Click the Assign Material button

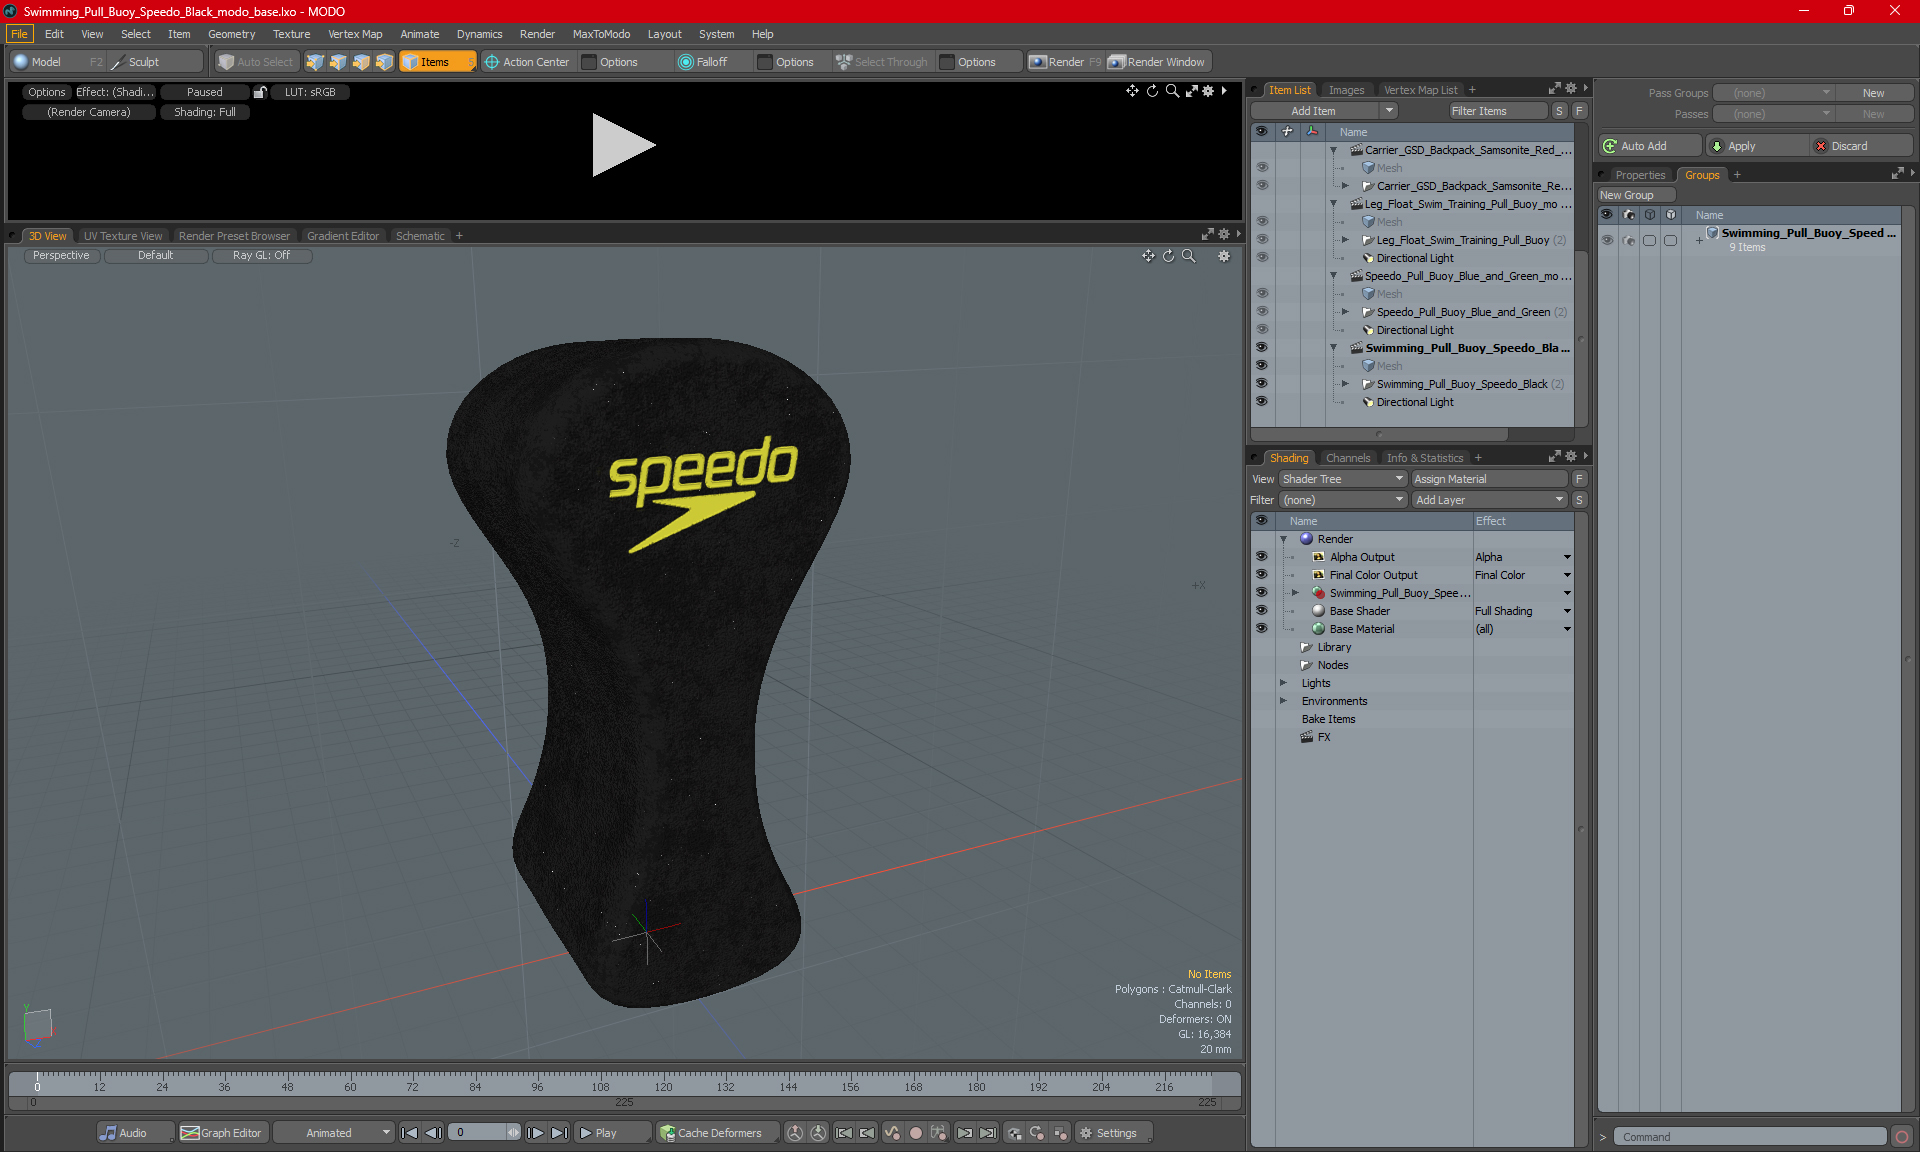[x=1489, y=479]
